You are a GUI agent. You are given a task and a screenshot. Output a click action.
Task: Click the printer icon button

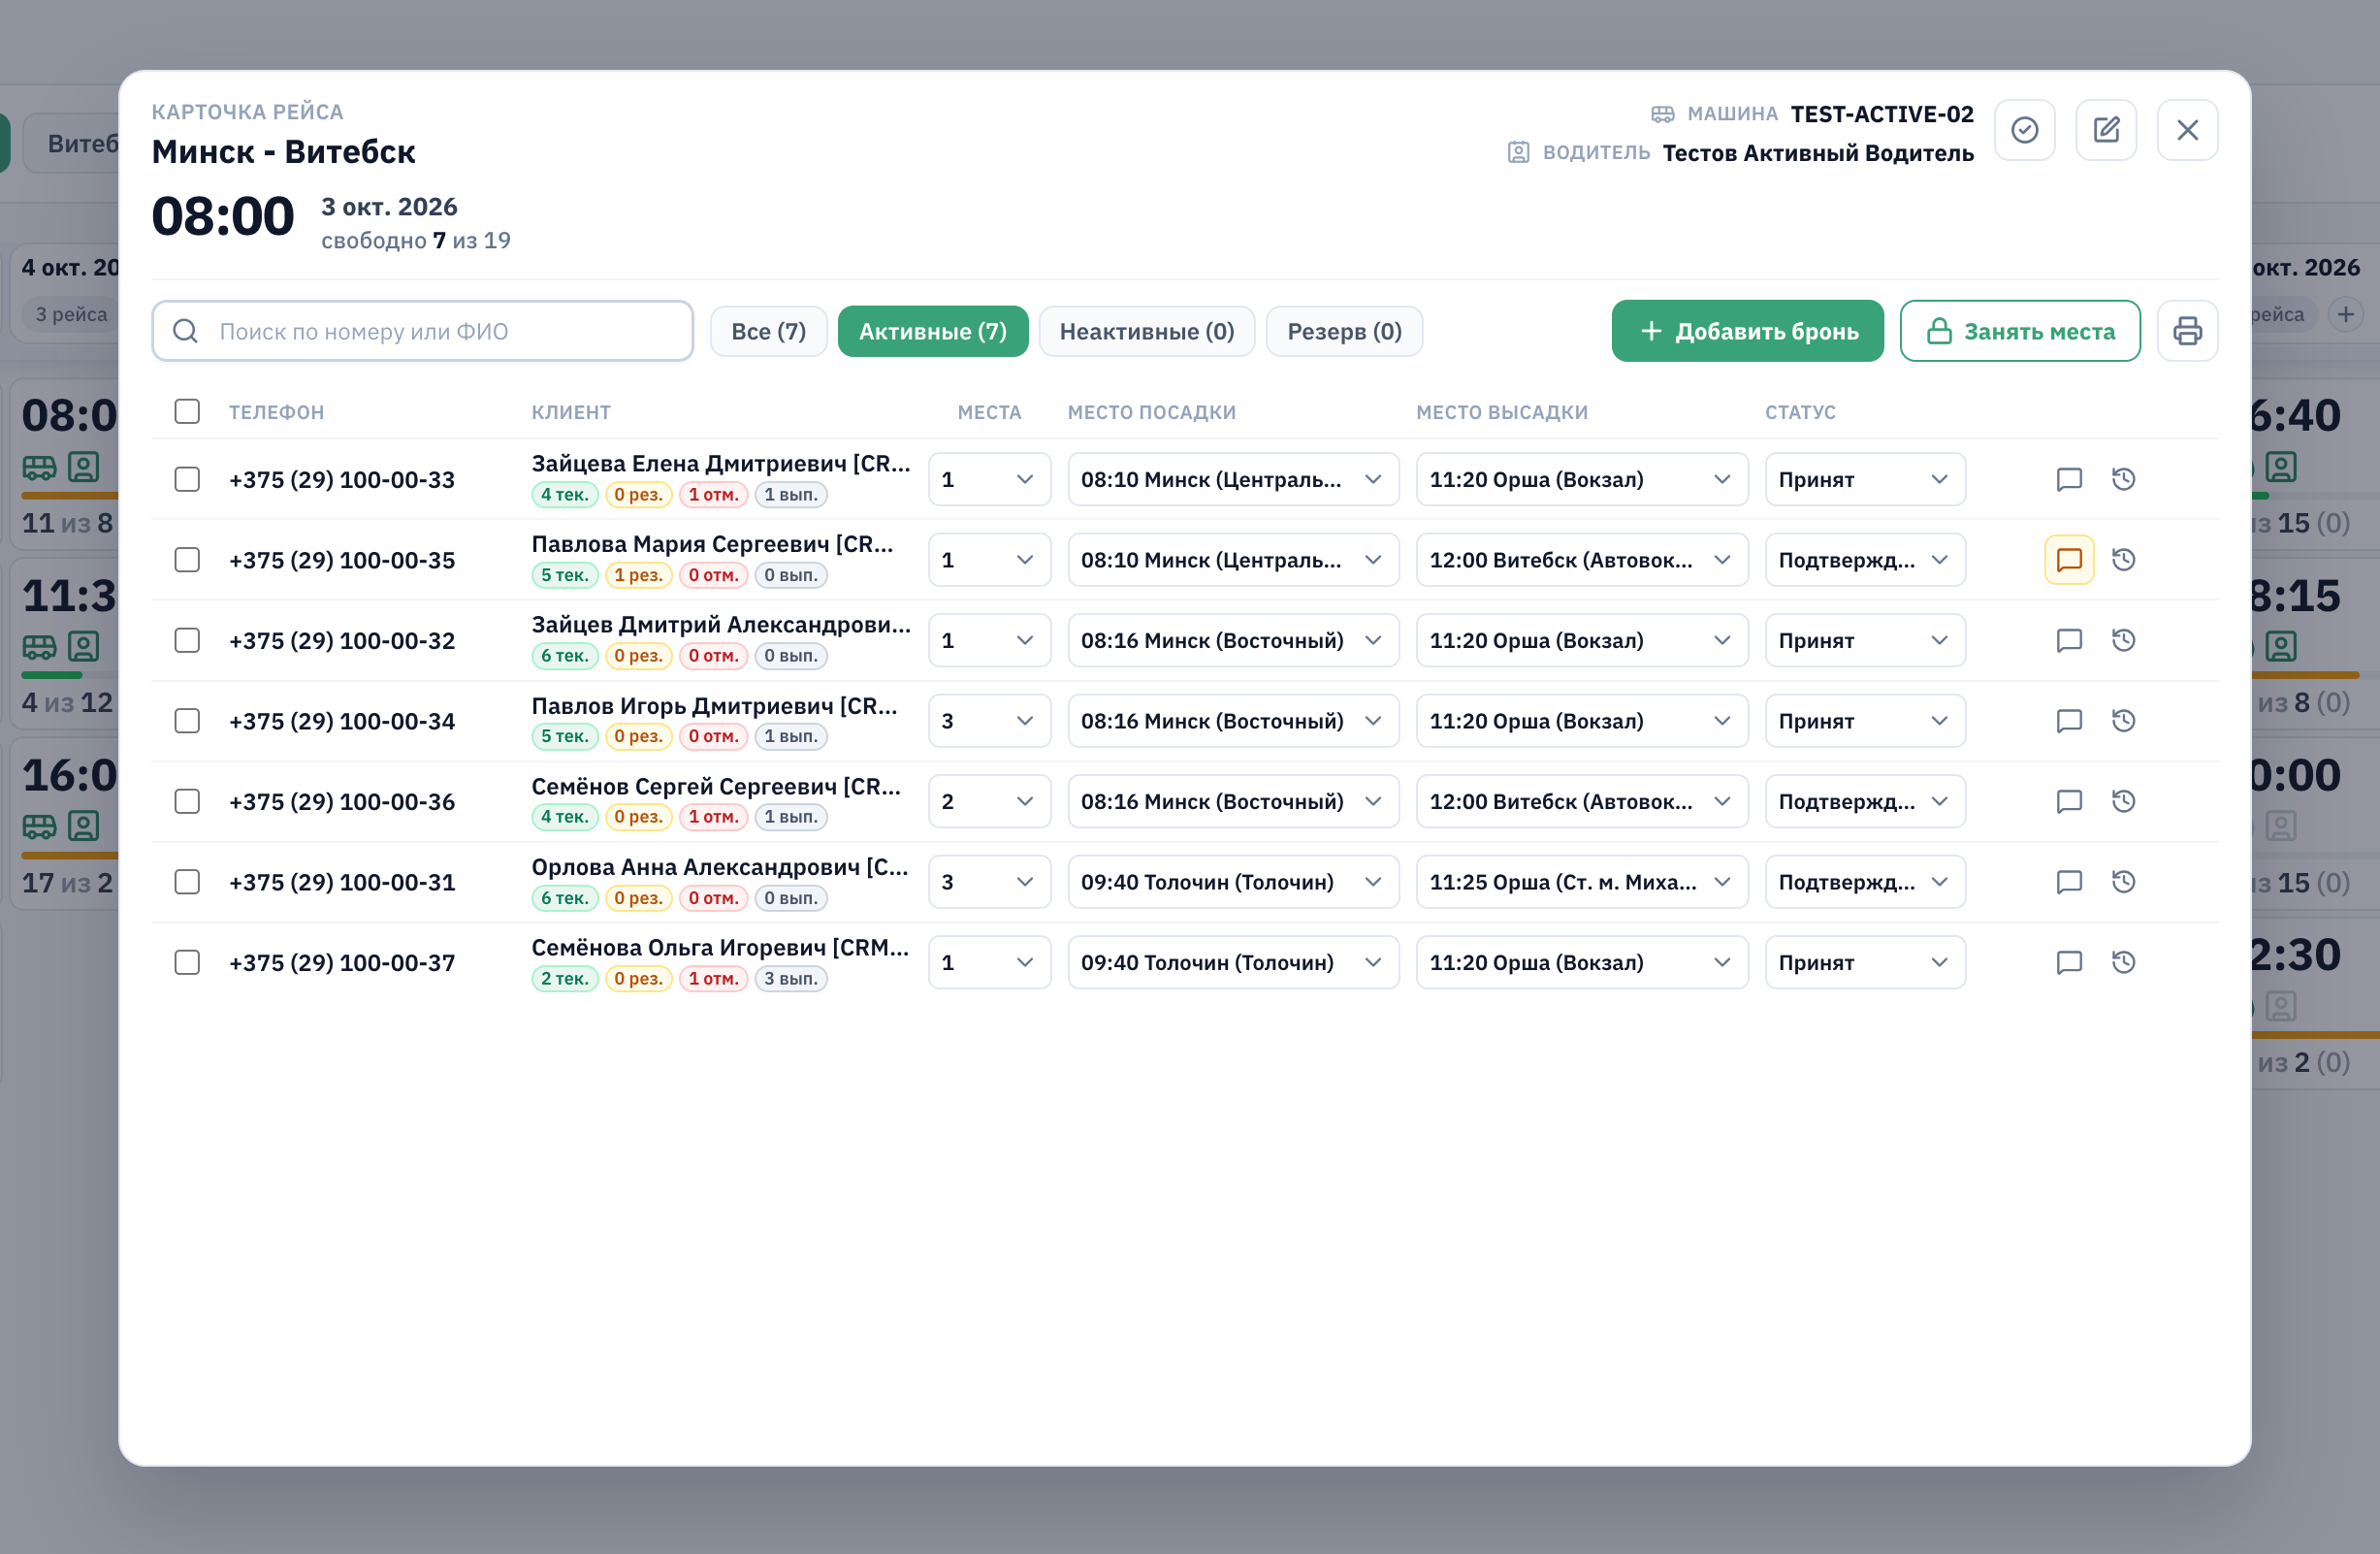click(x=2187, y=331)
